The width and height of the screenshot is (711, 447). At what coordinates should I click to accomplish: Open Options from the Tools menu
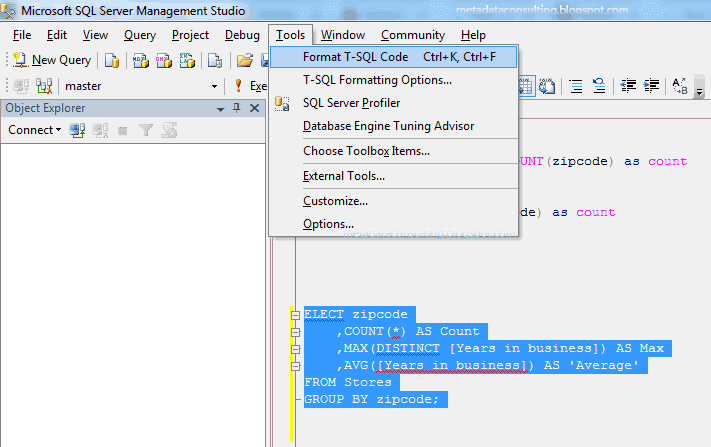(x=394, y=224)
